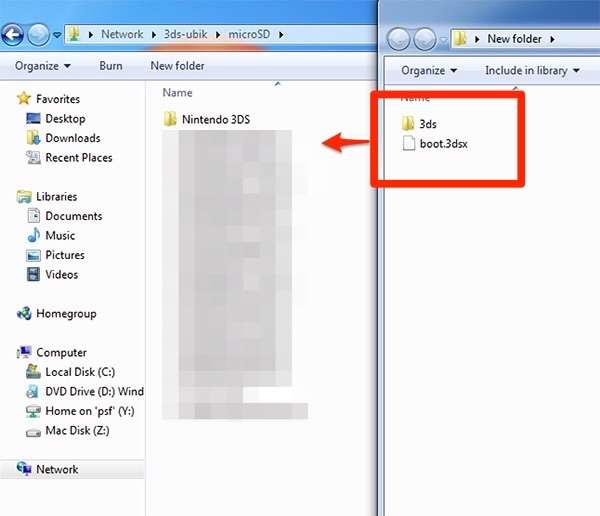Click New folder breadcrumb in right window
Screen dimensions: 600x516
pyautogui.click(x=514, y=39)
